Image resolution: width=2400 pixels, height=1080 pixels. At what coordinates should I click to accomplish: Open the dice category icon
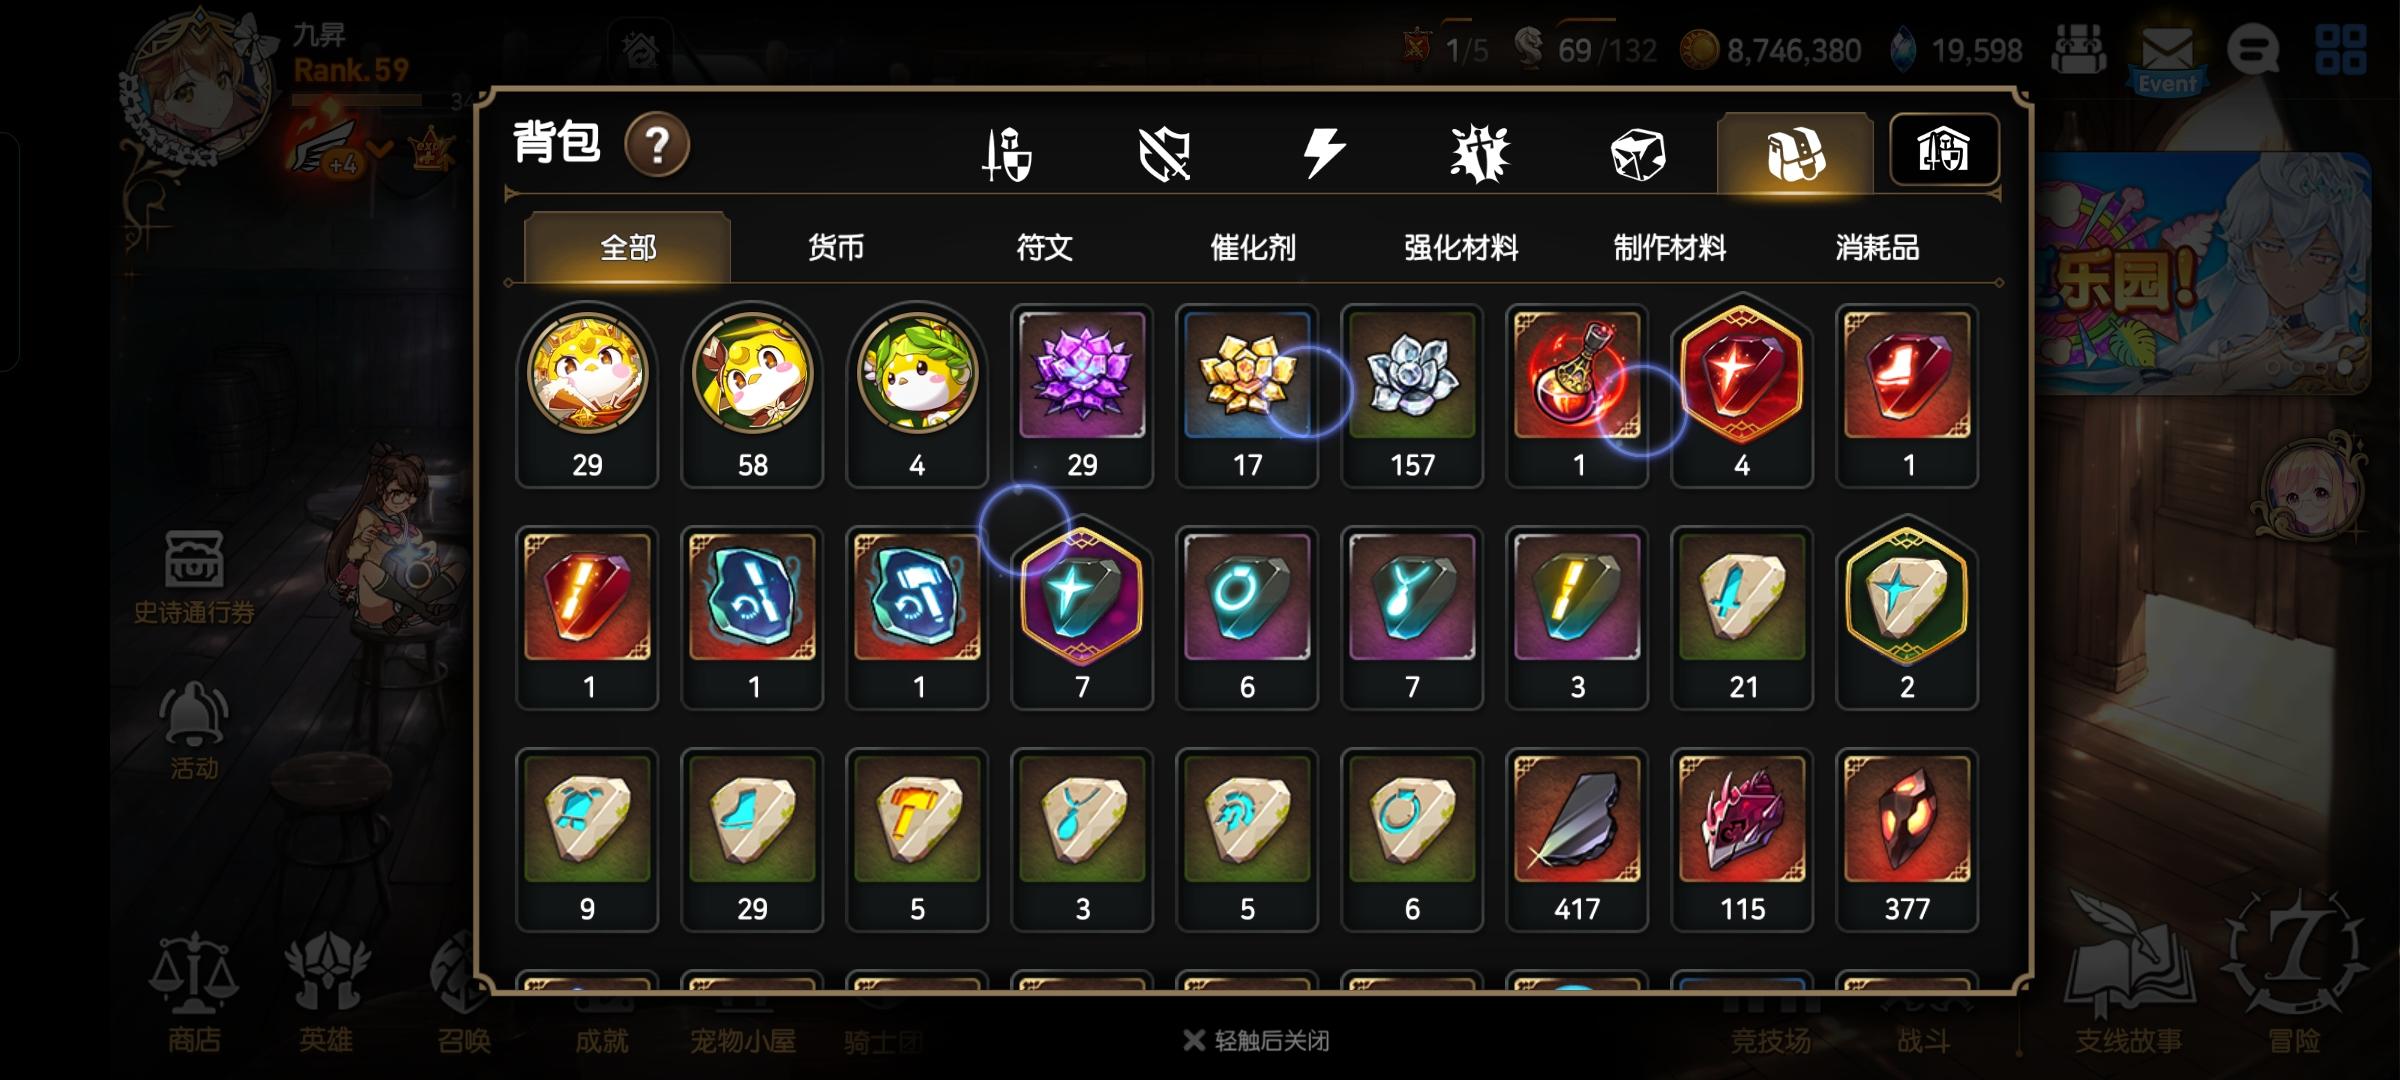pyautogui.click(x=1638, y=155)
